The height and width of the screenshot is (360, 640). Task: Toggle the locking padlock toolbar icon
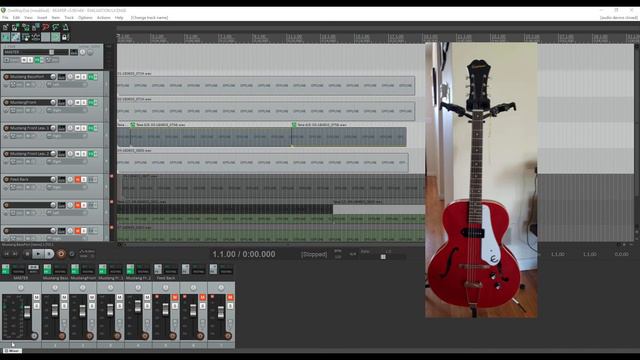click(x=65, y=37)
